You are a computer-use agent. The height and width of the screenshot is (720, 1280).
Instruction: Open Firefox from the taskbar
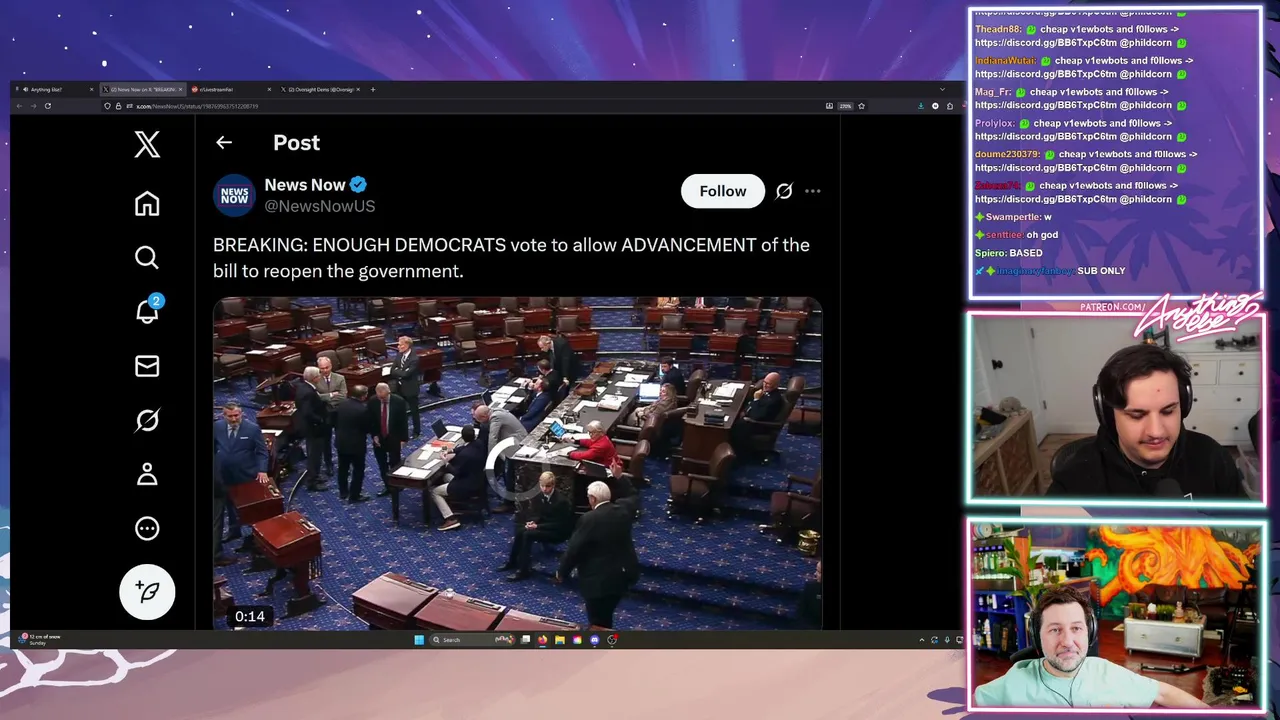pyautogui.click(x=543, y=640)
